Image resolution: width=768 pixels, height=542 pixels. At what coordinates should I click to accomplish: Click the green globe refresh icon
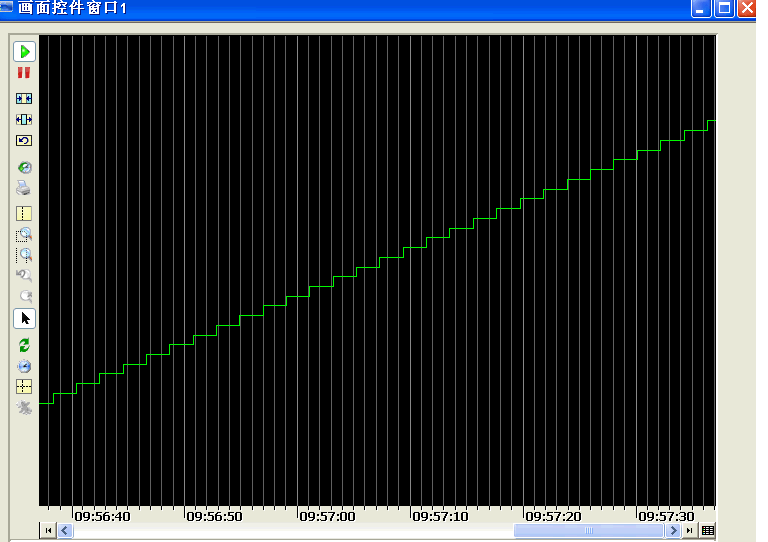coord(24,167)
